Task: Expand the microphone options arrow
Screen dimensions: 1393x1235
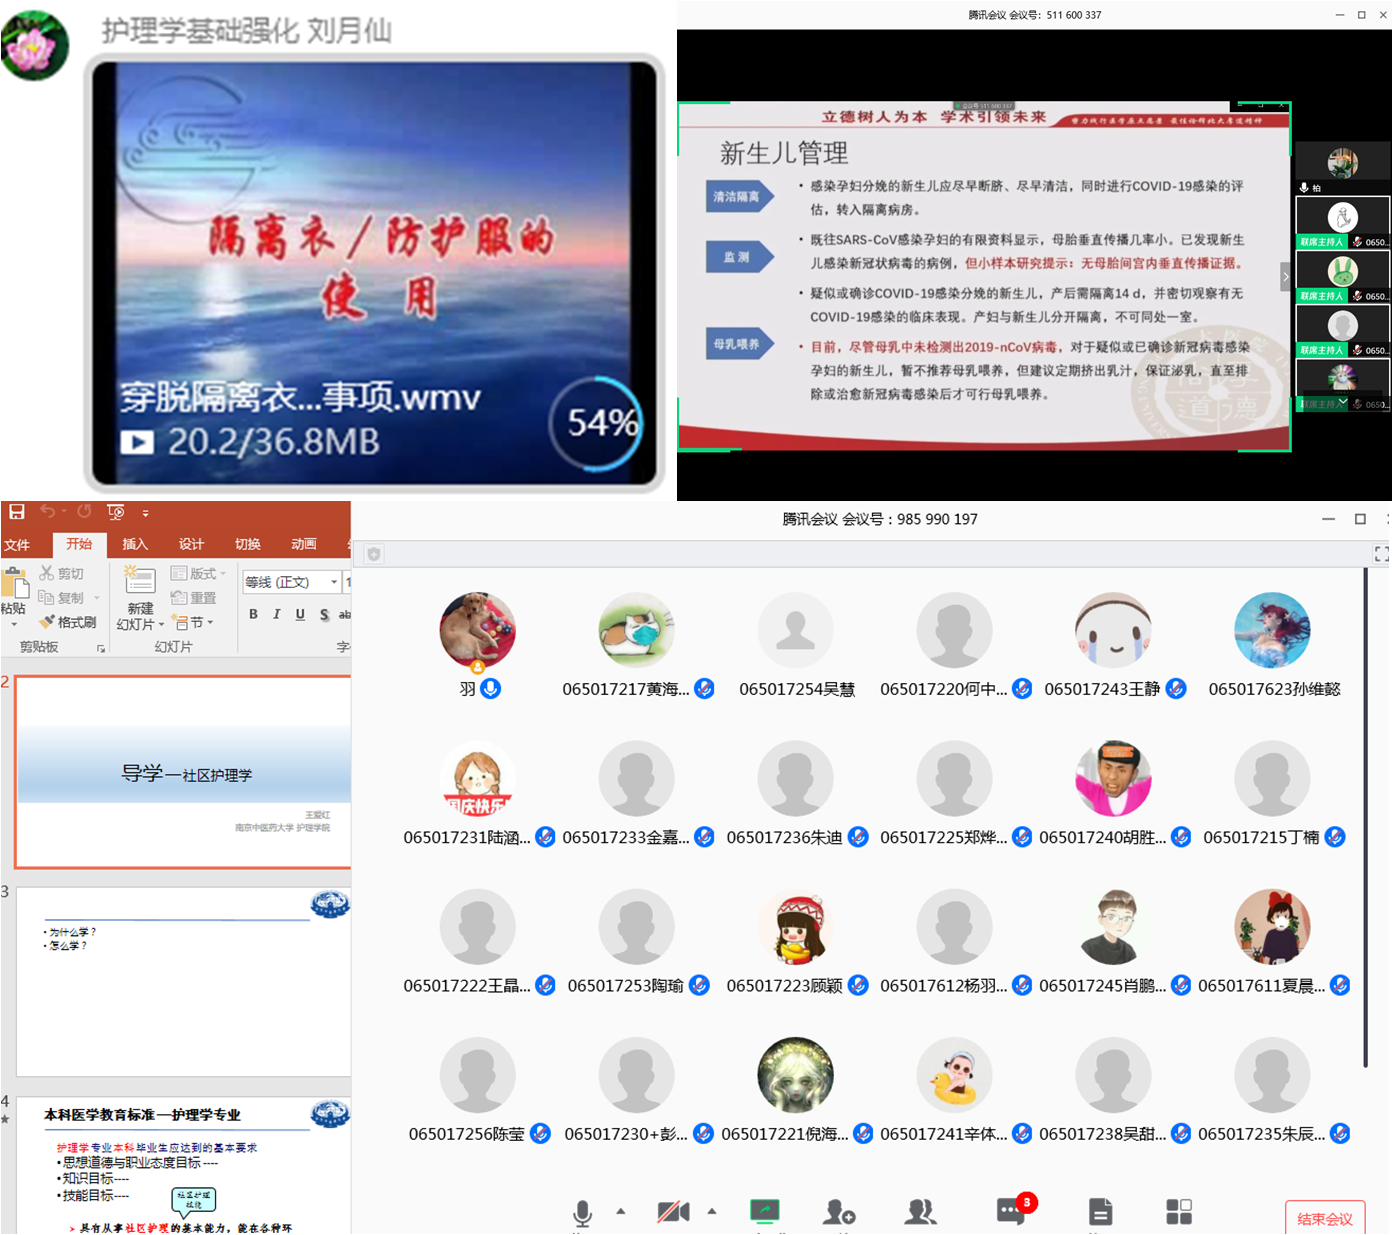Action: [621, 1211]
